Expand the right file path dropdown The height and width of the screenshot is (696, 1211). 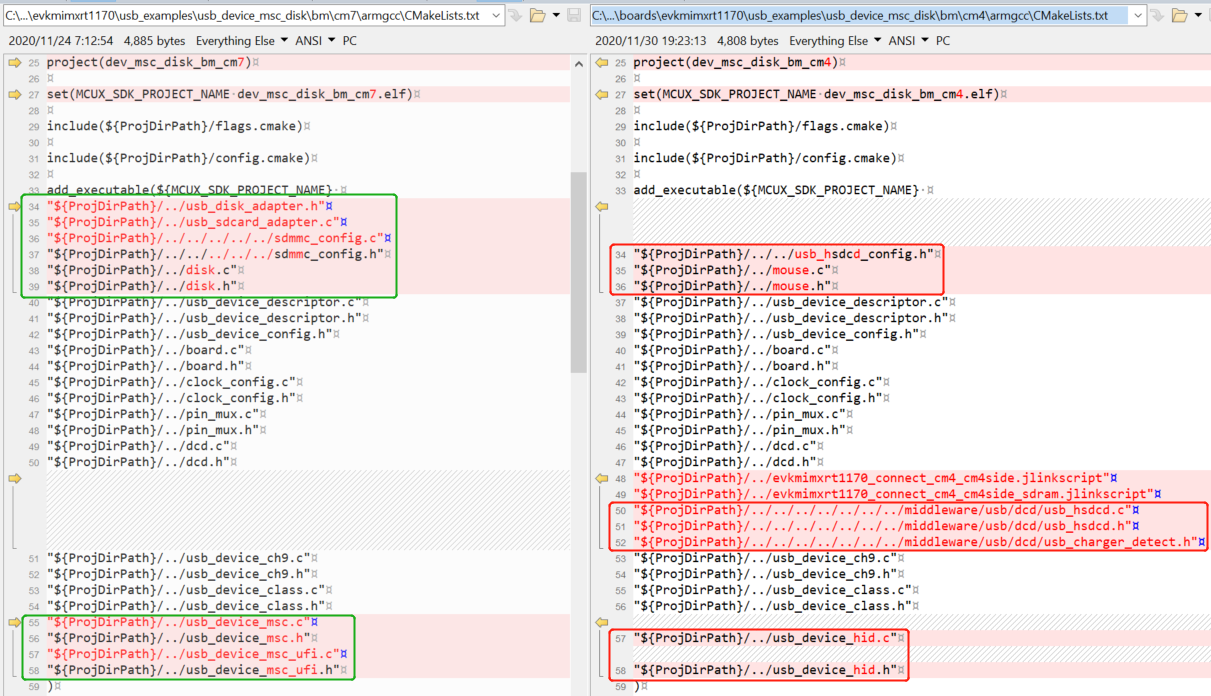tap(1137, 15)
